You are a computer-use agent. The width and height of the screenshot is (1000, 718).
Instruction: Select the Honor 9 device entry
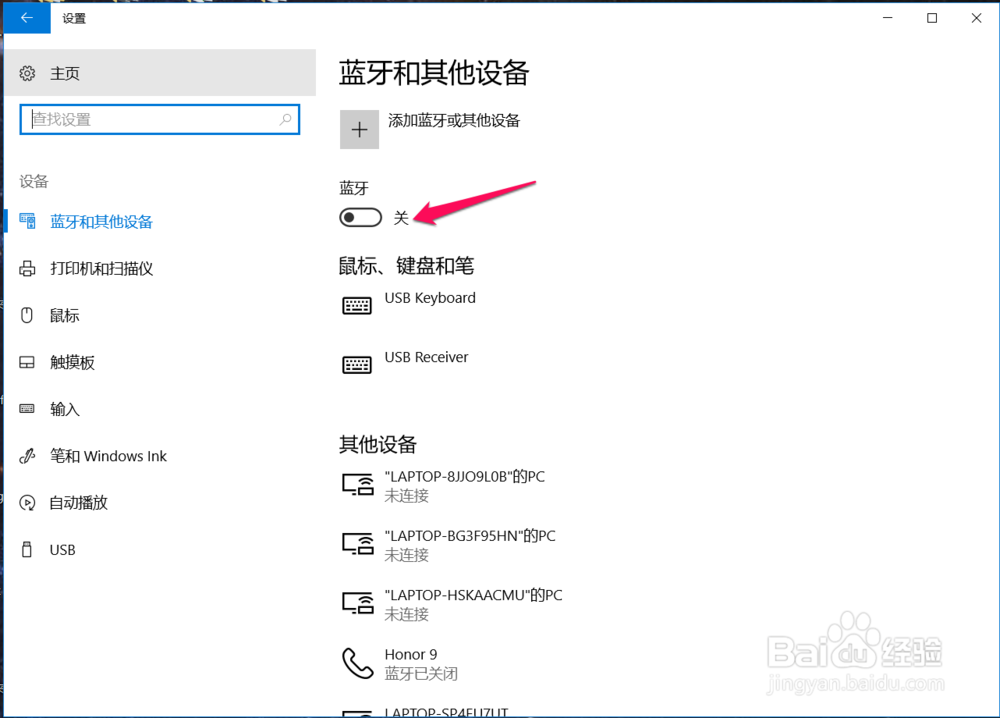pyautogui.click(x=400, y=663)
